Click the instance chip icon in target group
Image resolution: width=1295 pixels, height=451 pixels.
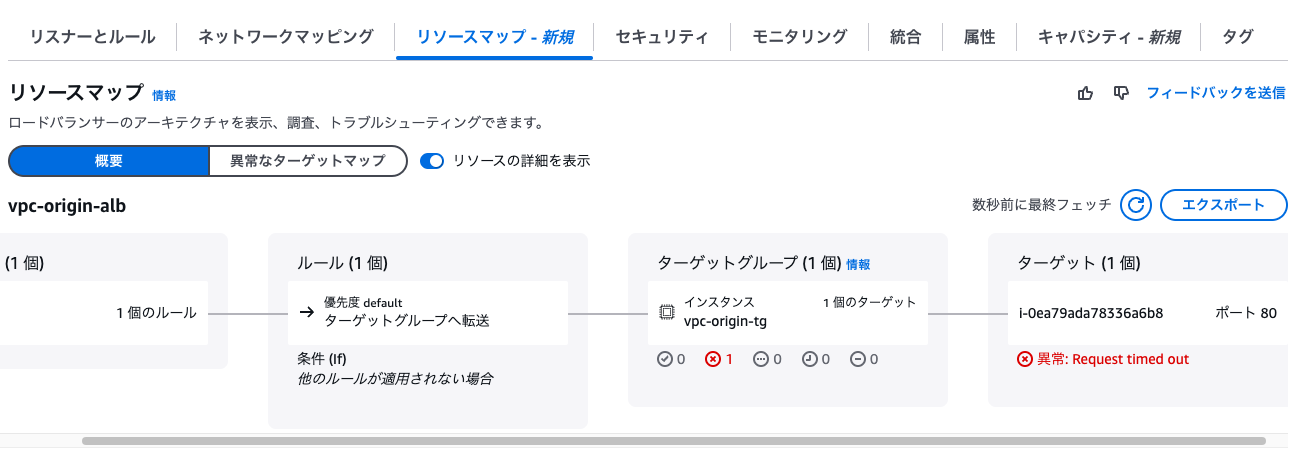(x=667, y=312)
